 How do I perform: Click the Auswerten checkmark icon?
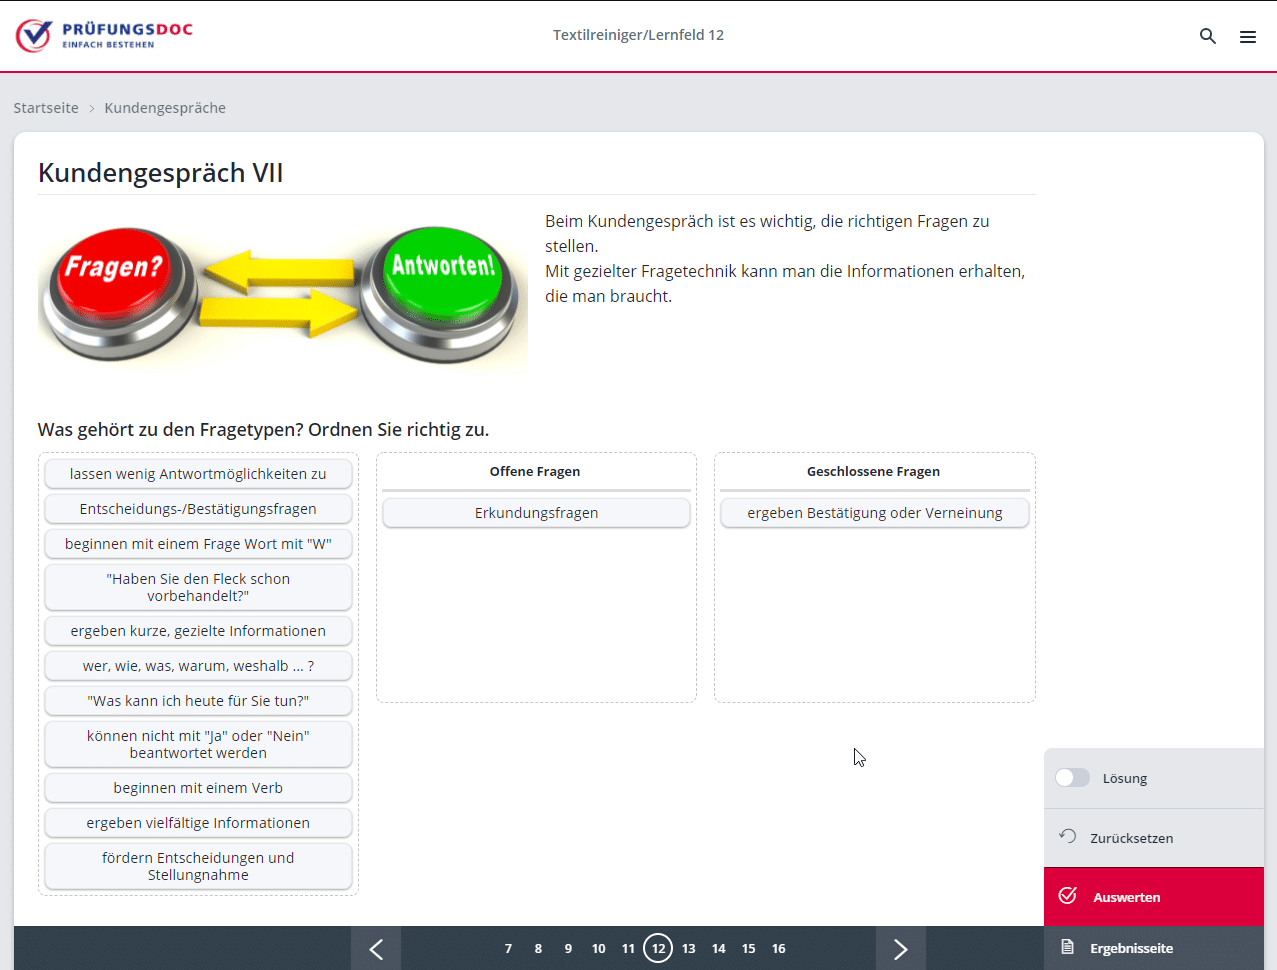1068,896
